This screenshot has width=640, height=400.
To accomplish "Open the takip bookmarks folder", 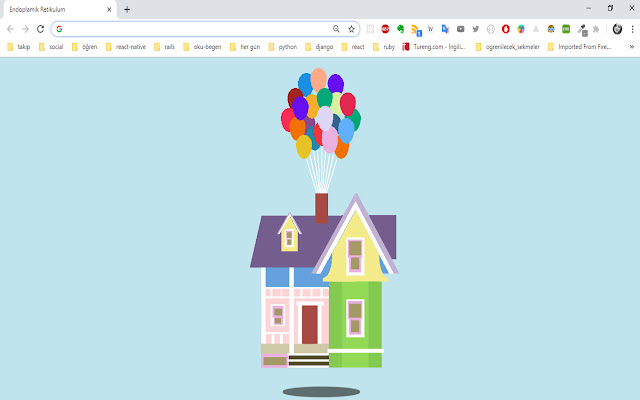I will point(19,47).
